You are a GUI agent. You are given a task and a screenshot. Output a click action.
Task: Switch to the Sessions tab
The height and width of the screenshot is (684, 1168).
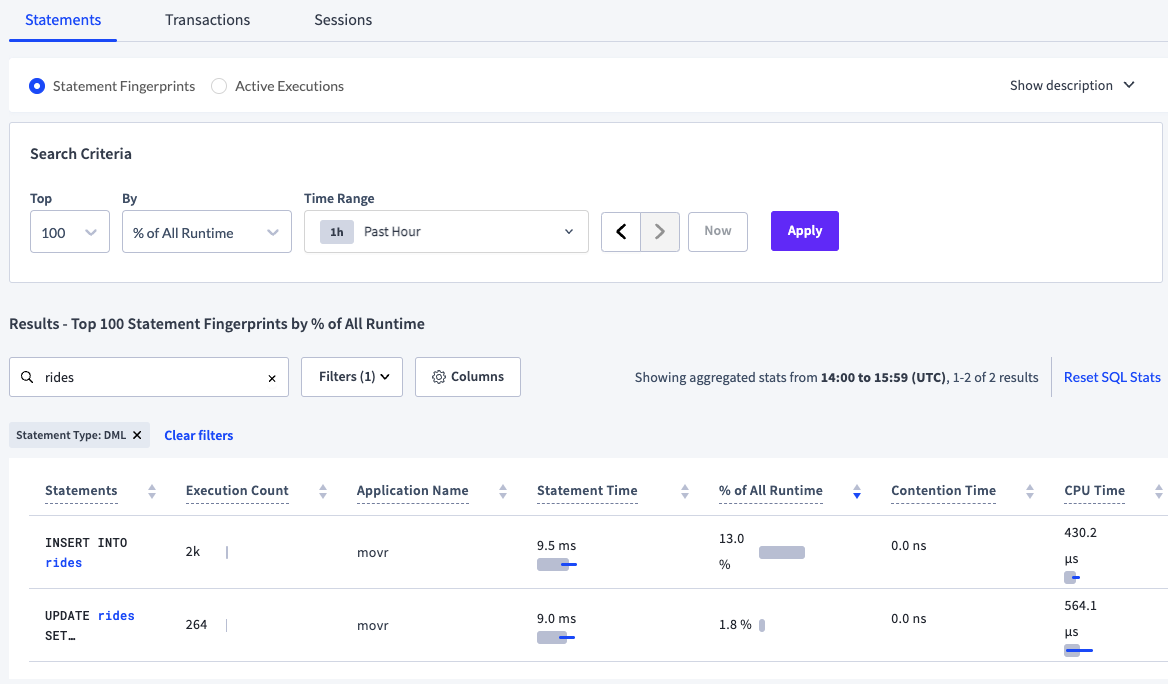pos(343,20)
